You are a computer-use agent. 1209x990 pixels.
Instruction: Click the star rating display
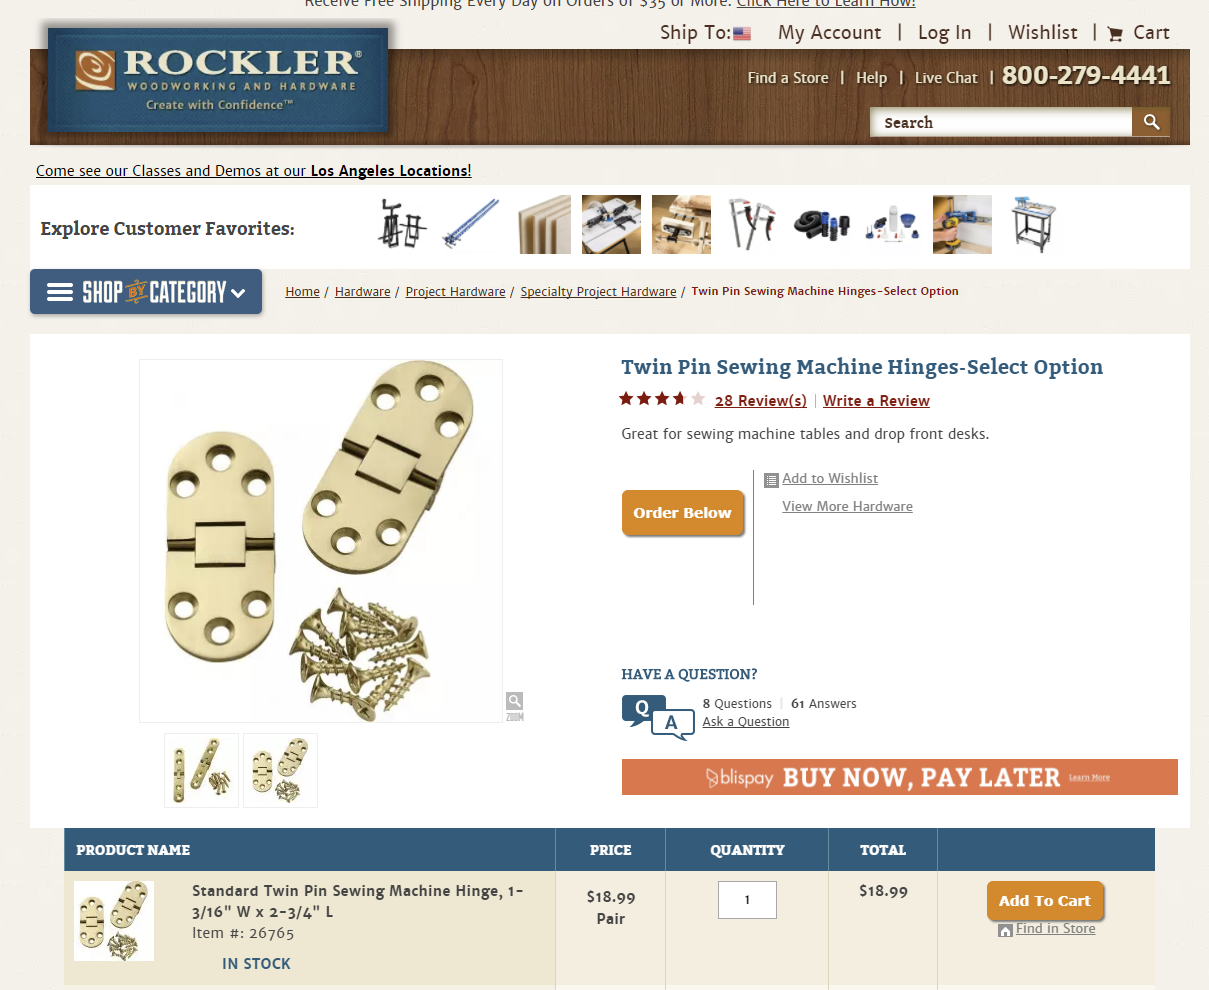662,399
